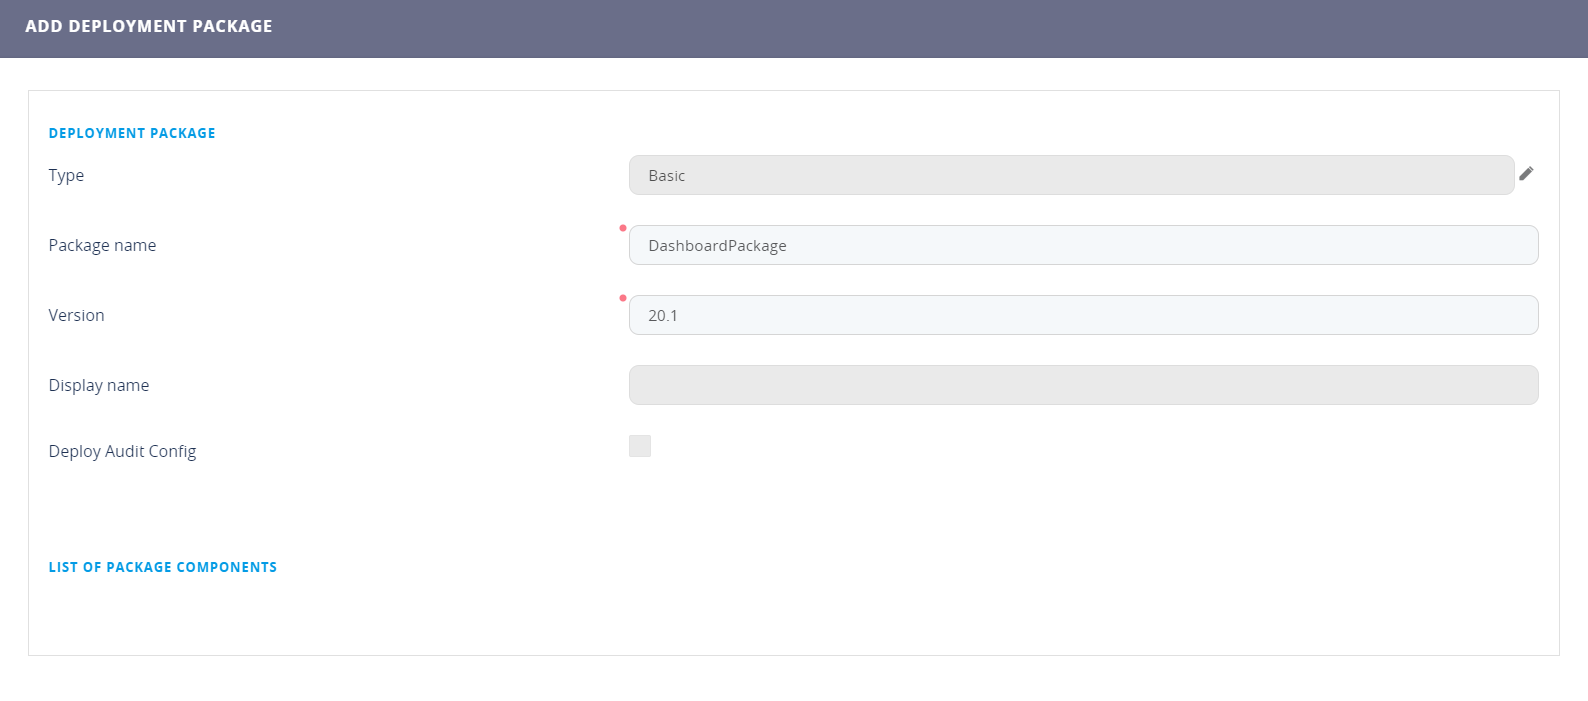Click the red required dot by Package name

[x=623, y=228]
